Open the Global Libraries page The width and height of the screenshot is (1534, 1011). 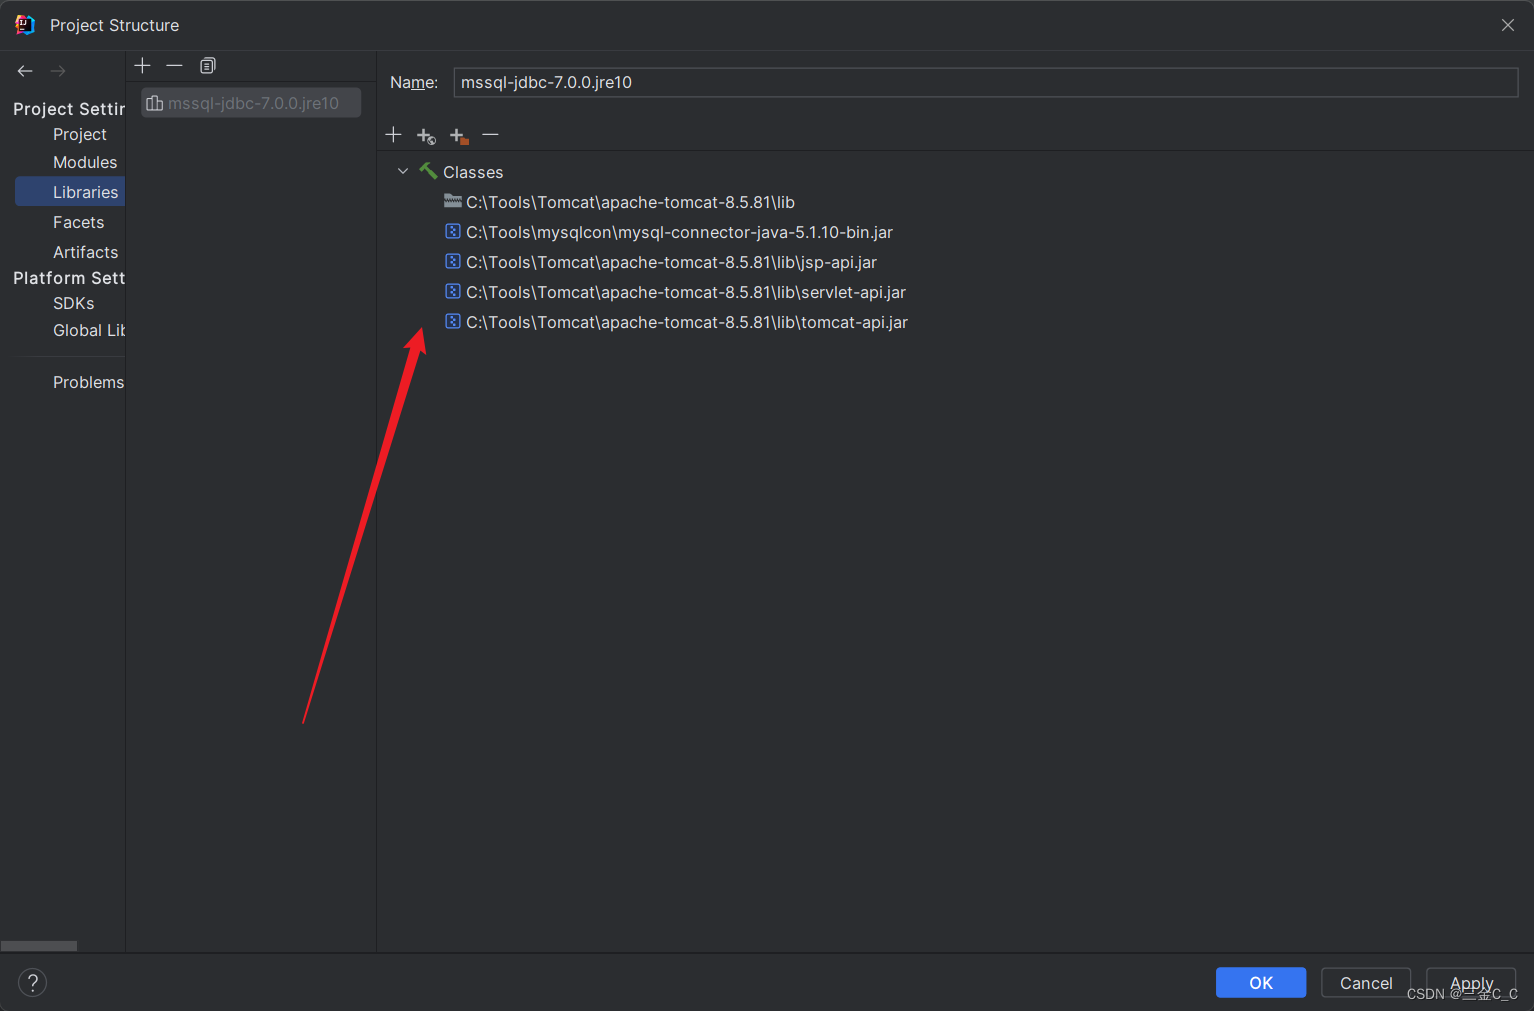point(89,330)
